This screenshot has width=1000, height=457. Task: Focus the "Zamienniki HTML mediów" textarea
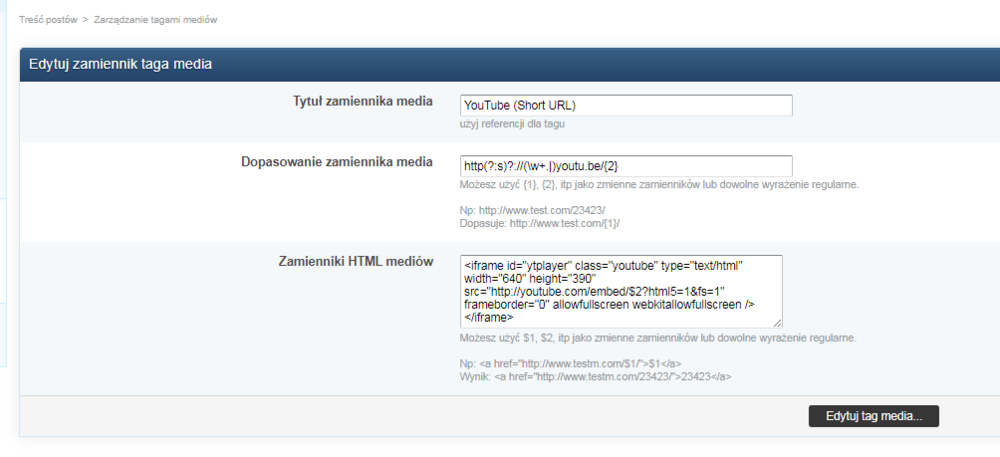point(621,291)
